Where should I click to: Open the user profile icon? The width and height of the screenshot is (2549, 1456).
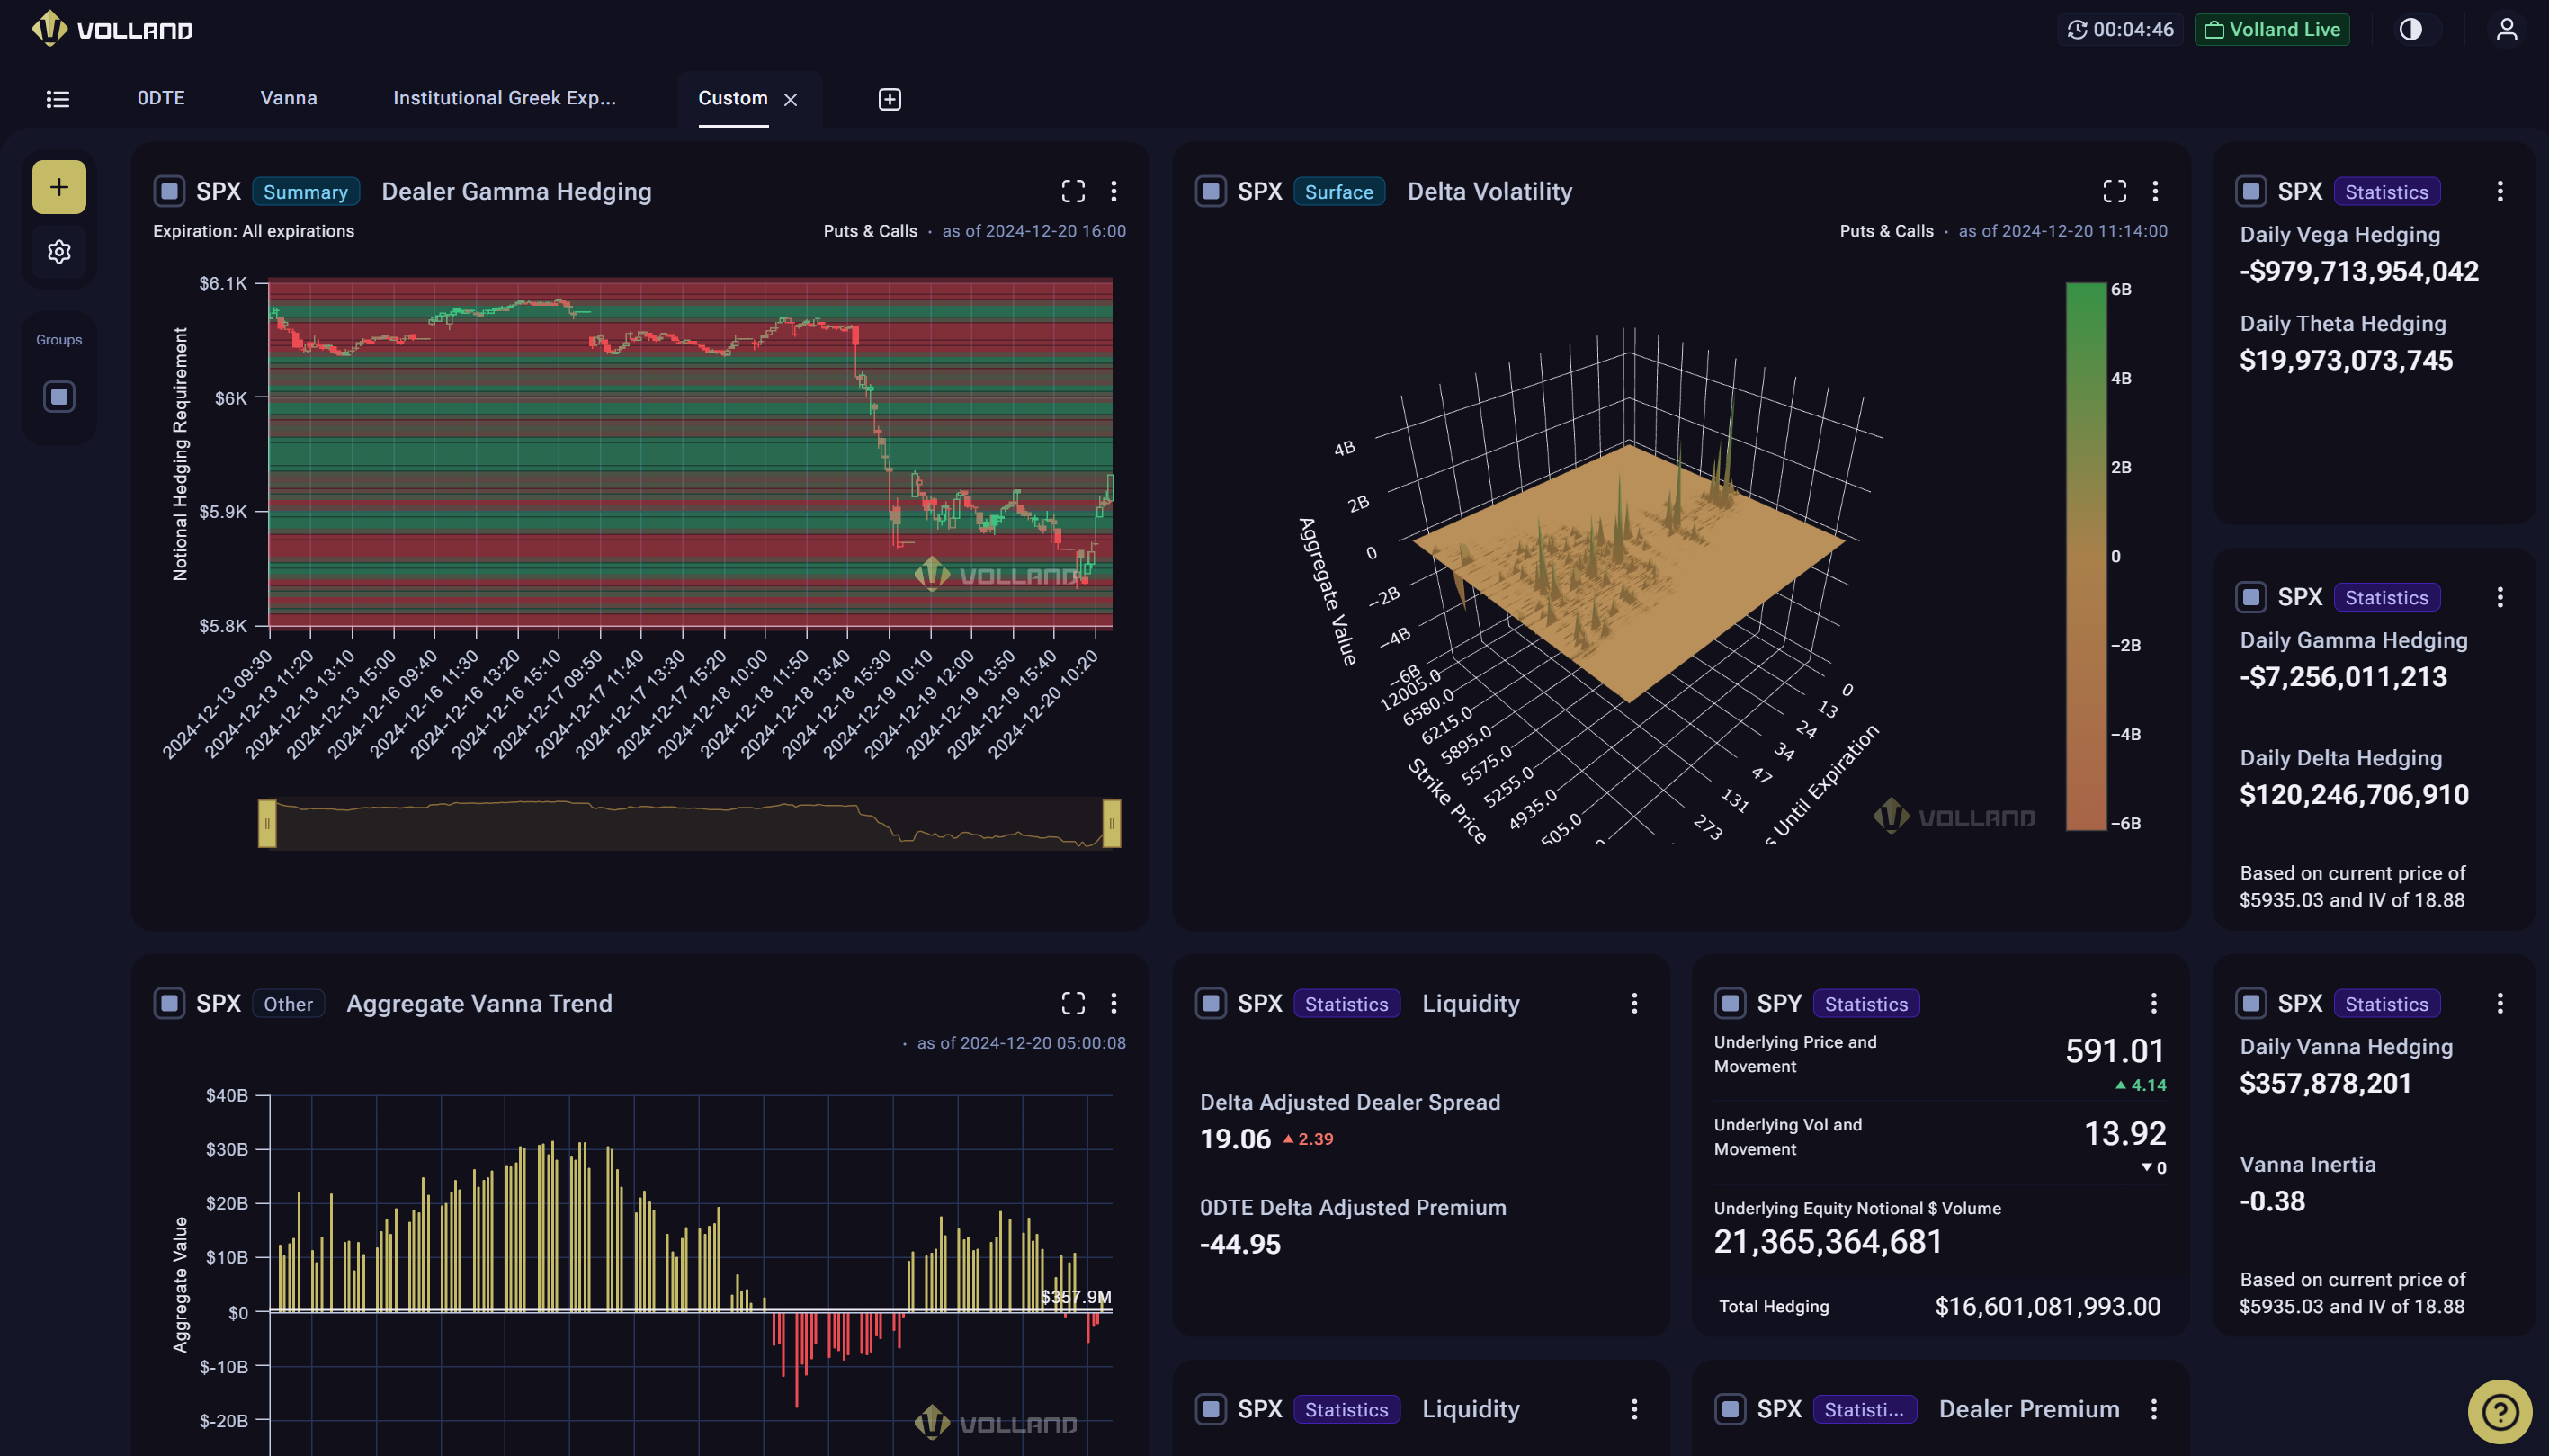[2506, 29]
